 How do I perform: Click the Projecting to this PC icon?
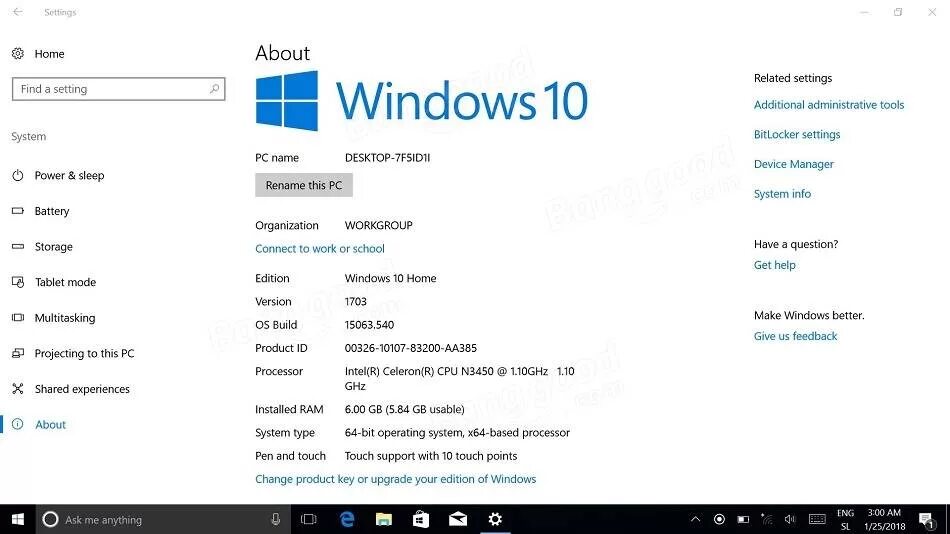(18, 353)
